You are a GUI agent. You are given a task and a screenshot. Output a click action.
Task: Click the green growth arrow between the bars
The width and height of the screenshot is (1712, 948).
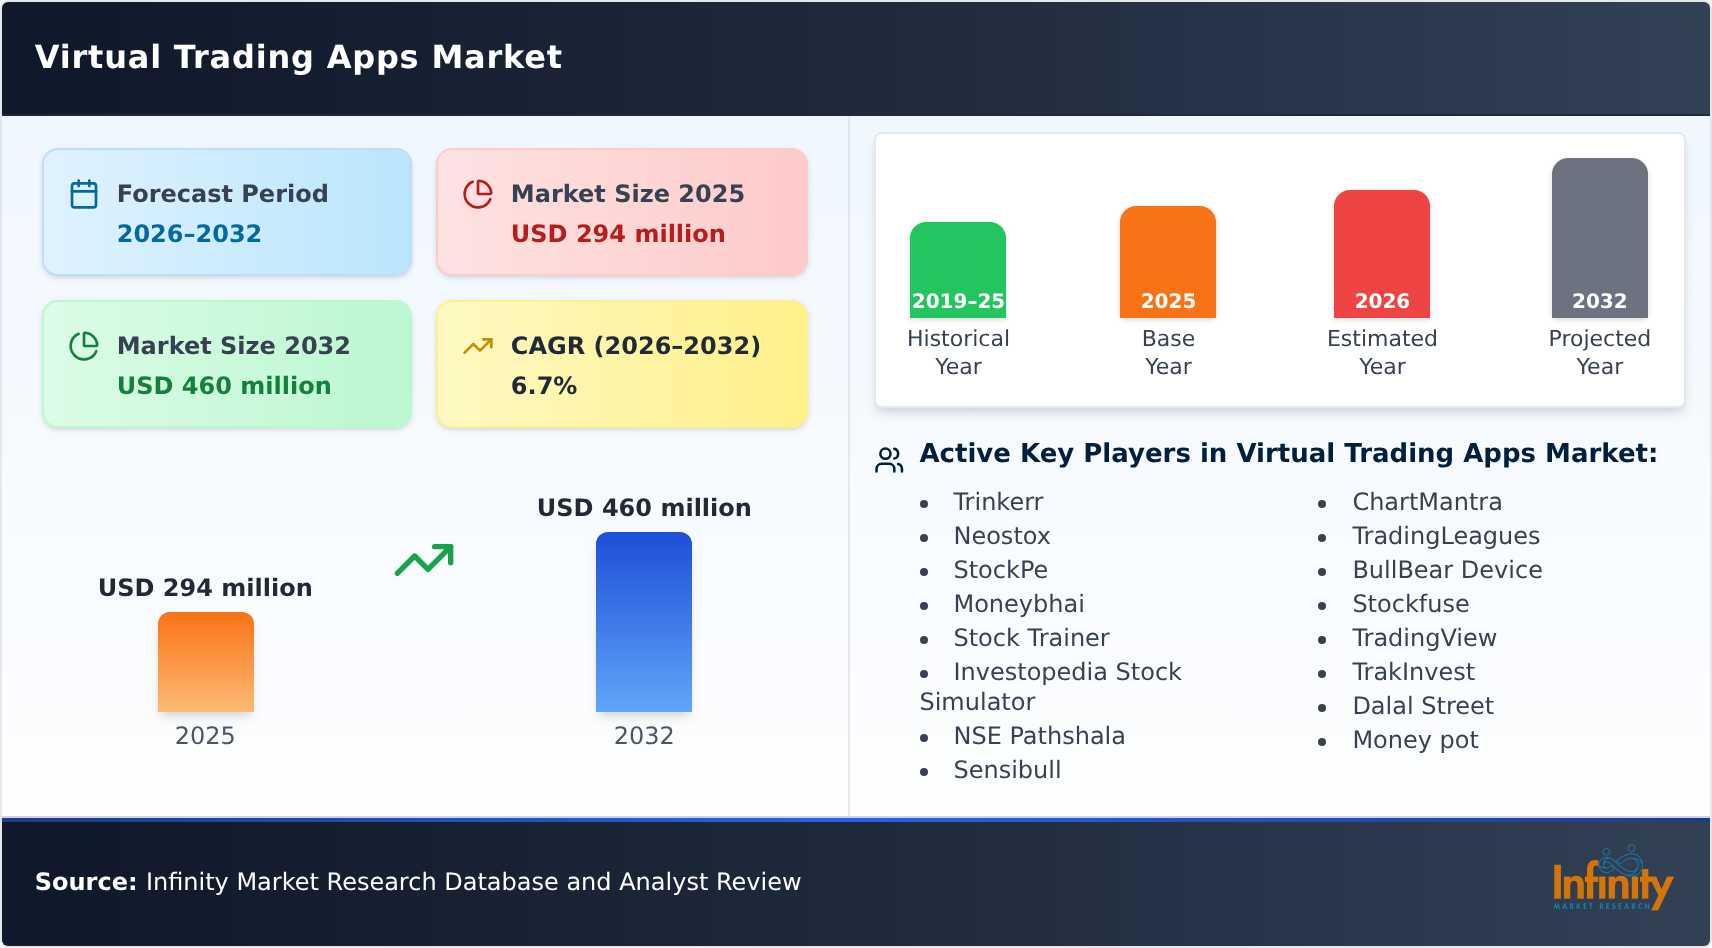(x=424, y=560)
